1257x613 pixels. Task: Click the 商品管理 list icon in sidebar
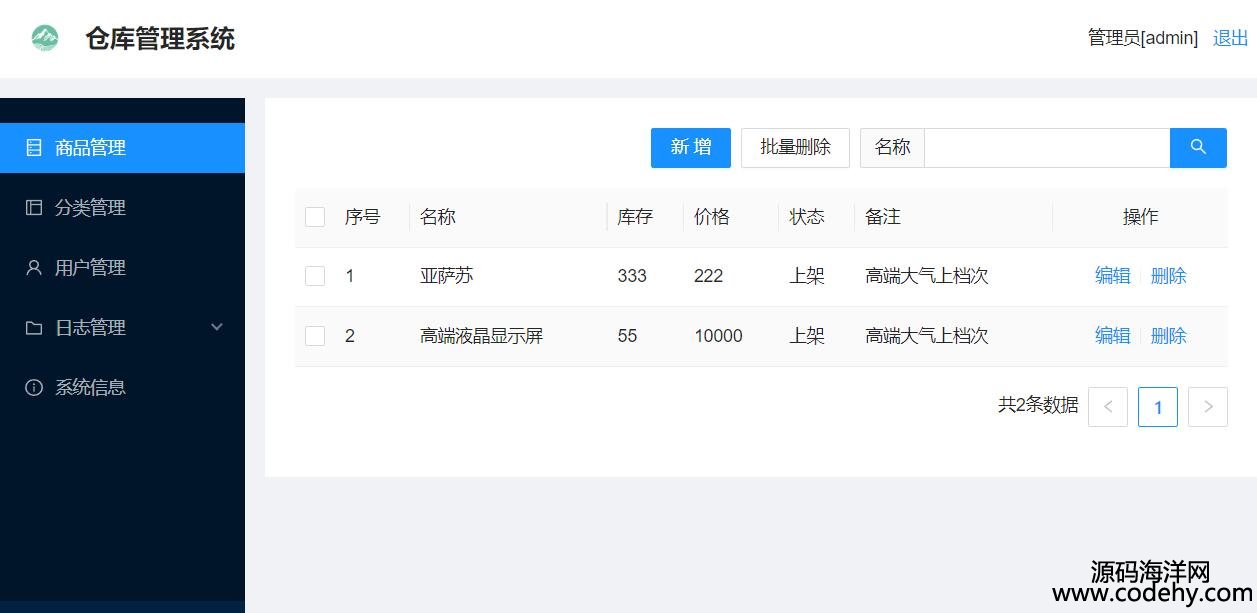coord(34,148)
